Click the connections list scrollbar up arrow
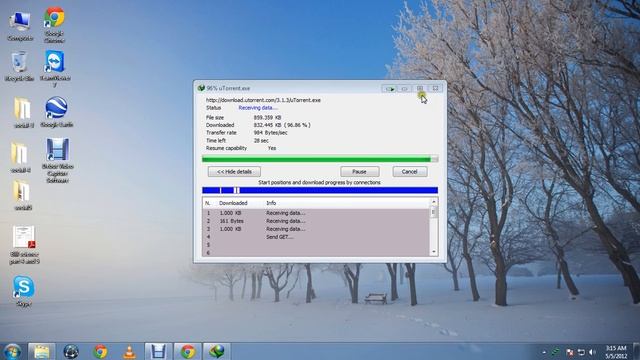 pos(434,202)
